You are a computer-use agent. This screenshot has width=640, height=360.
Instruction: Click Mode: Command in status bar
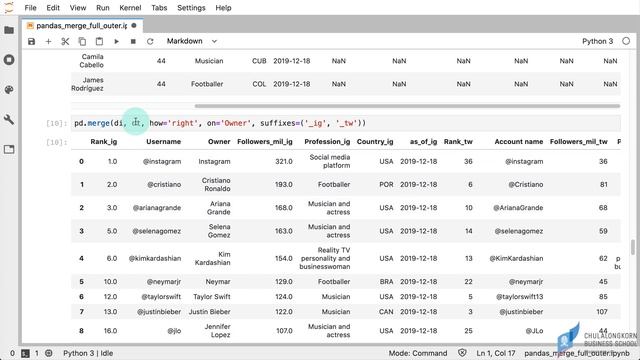(418, 353)
